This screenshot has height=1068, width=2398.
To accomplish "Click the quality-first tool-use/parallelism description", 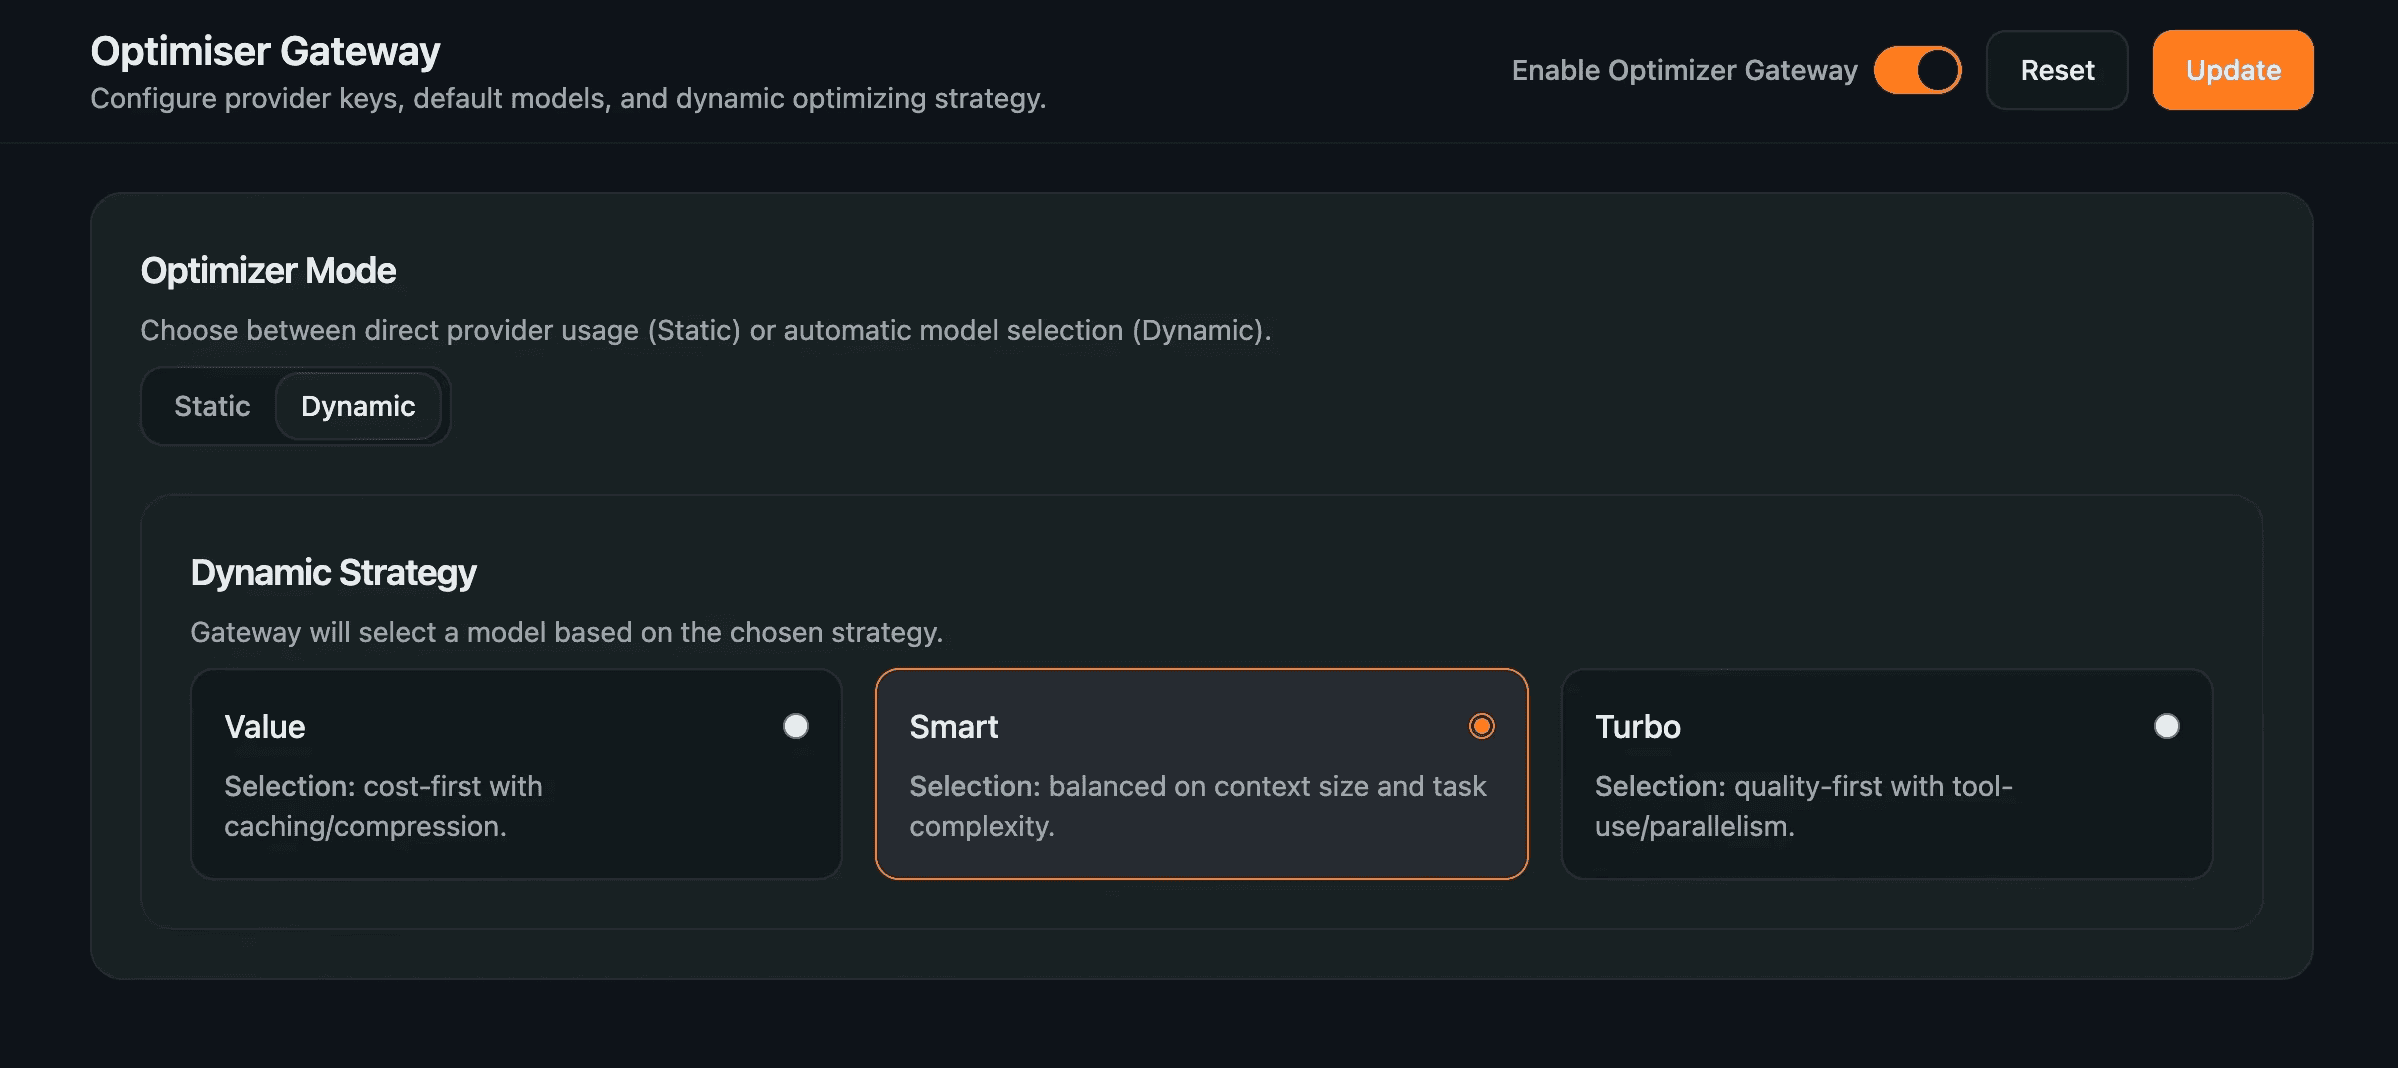I will click(1803, 806).
